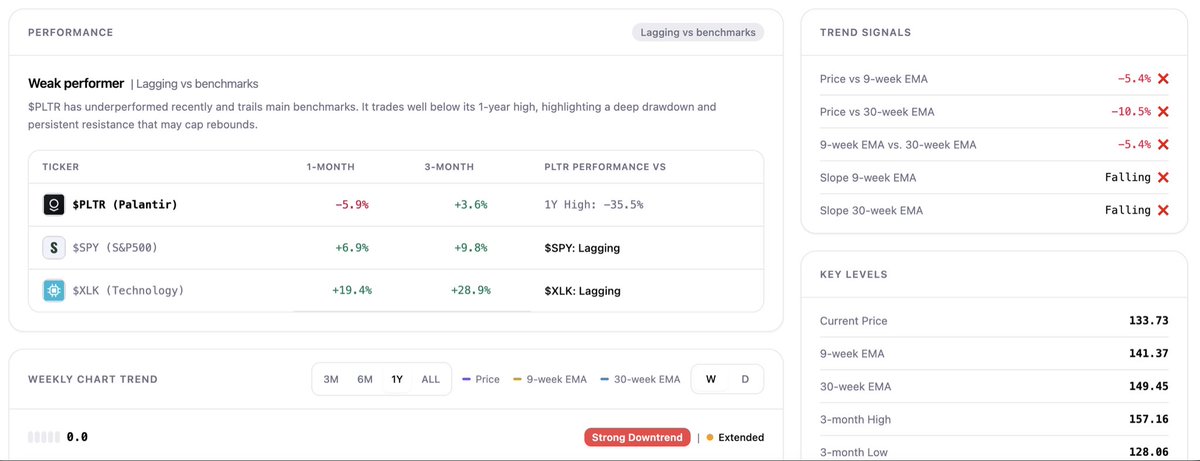
Task: Click 30-week EMA level value 149.45
Action: pos(1148,387)
